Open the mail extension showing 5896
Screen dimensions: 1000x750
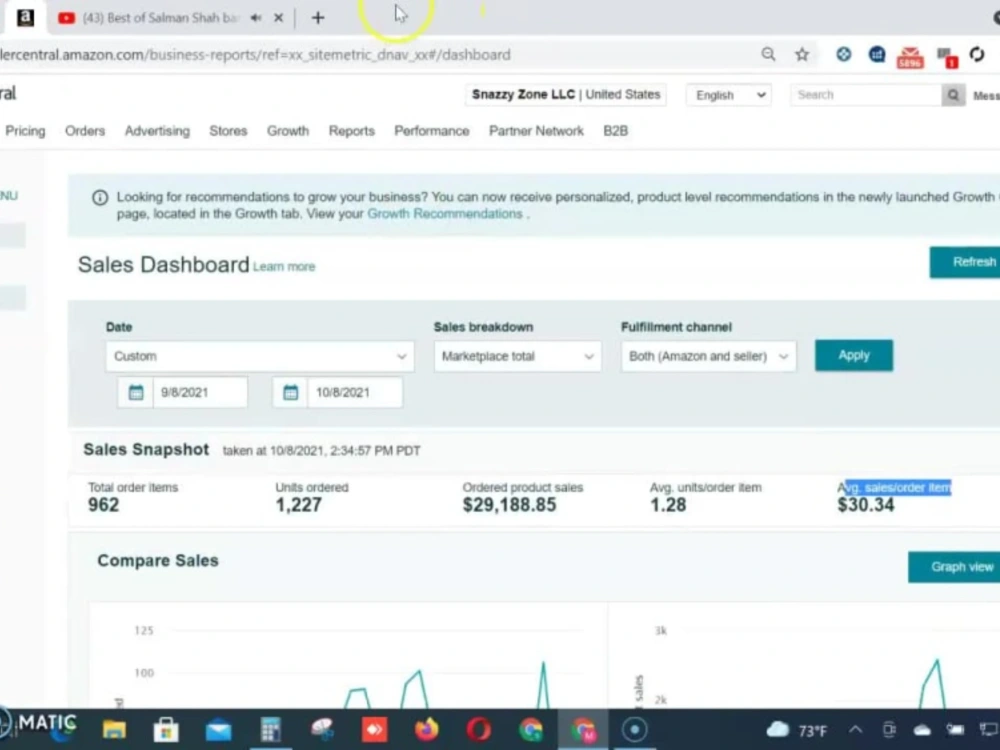pyautogui.click(x=910, y=57)
